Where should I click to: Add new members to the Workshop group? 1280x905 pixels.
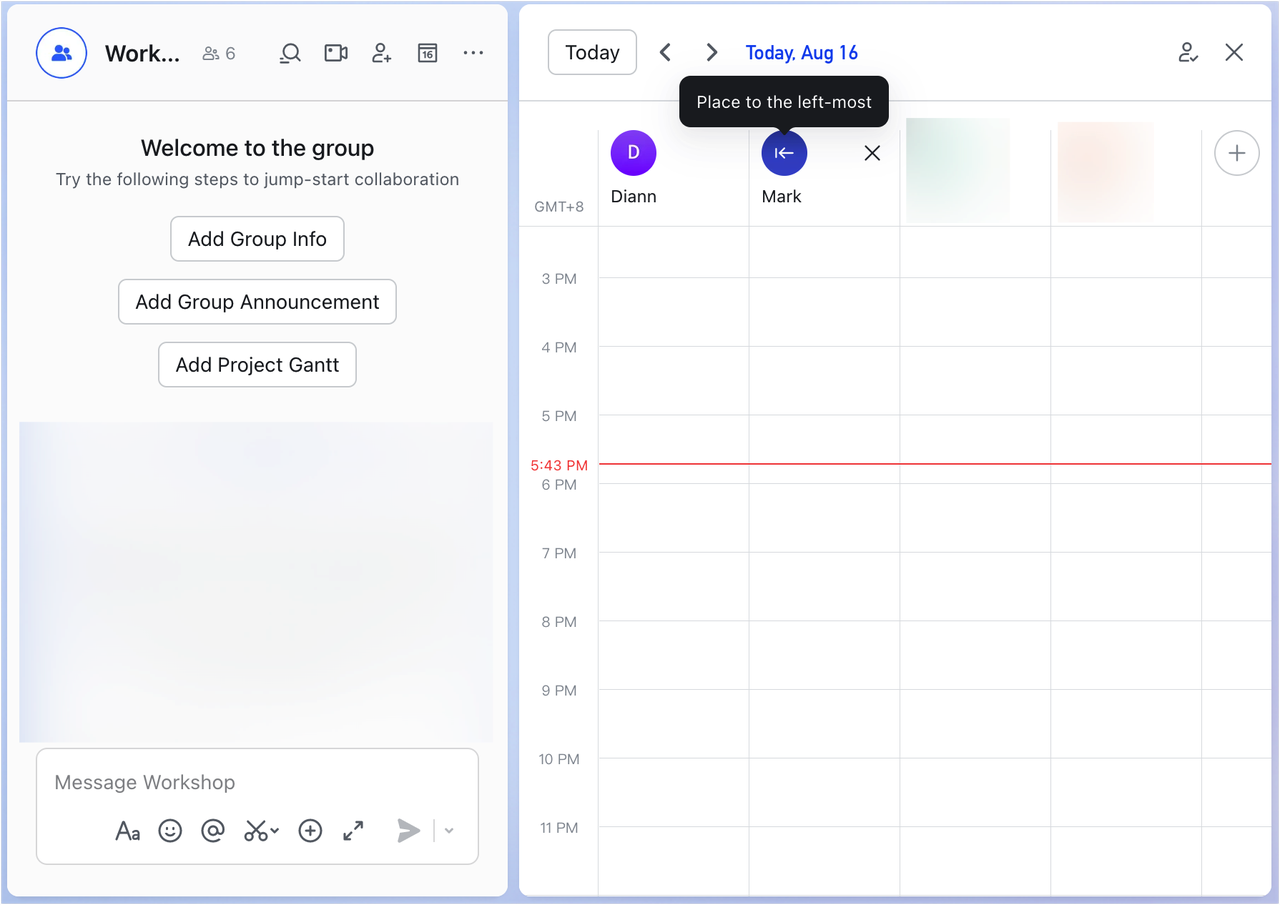tap(381, 53)
